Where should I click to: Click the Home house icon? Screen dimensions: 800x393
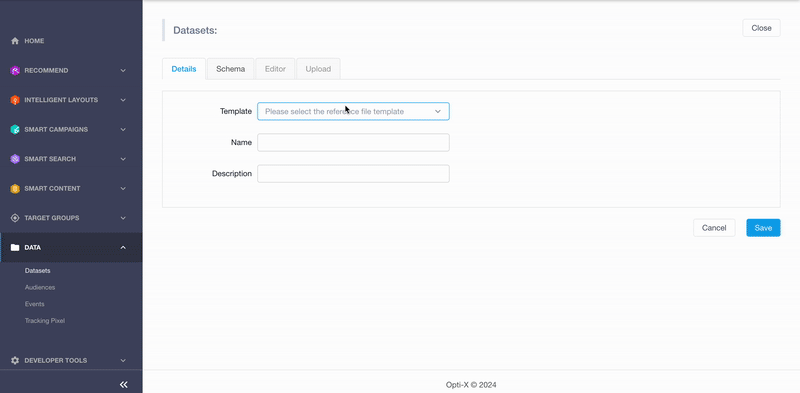(x=15, y=41)
